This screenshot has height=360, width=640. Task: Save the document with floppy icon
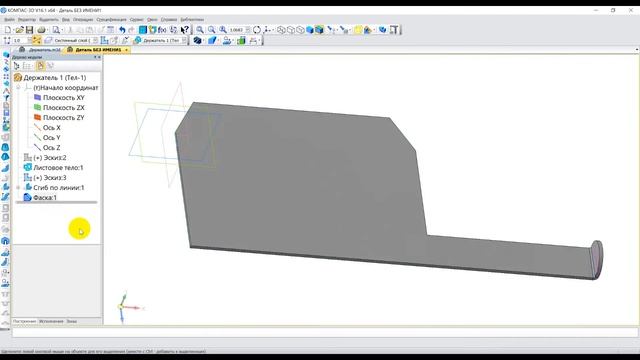pos(29,30)
